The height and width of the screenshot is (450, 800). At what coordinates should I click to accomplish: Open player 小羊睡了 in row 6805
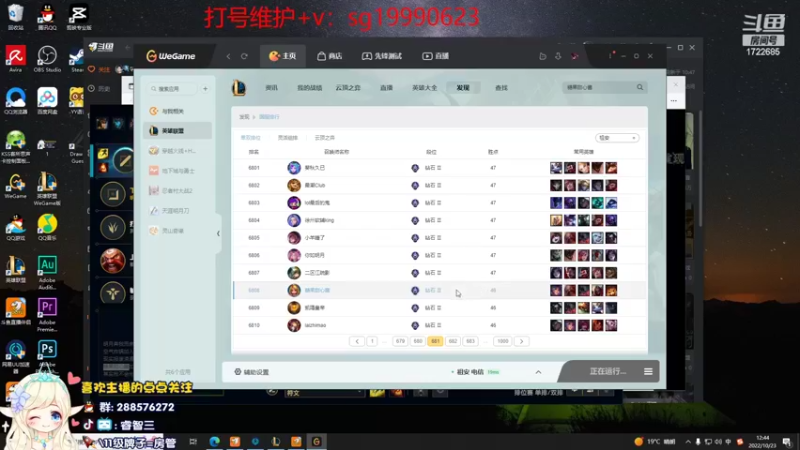(315, 238)
